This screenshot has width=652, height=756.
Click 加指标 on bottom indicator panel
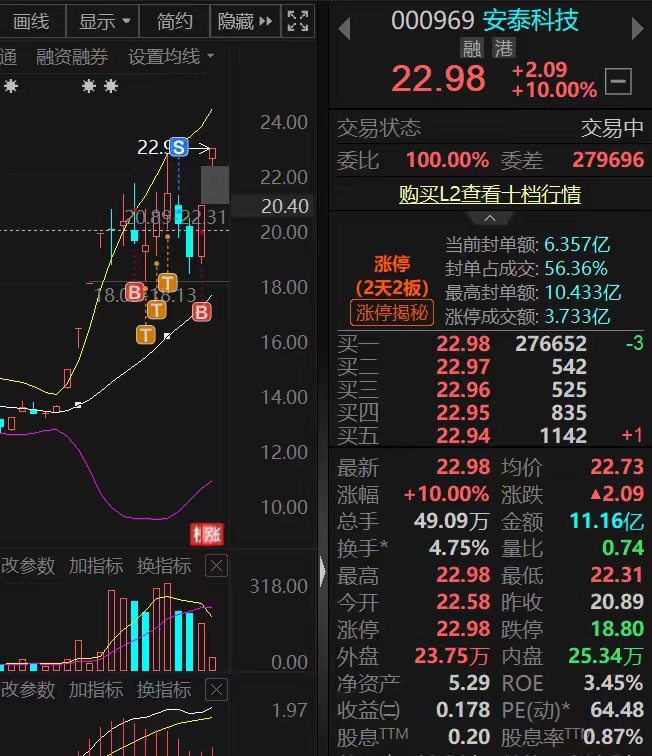click(95, 690)
